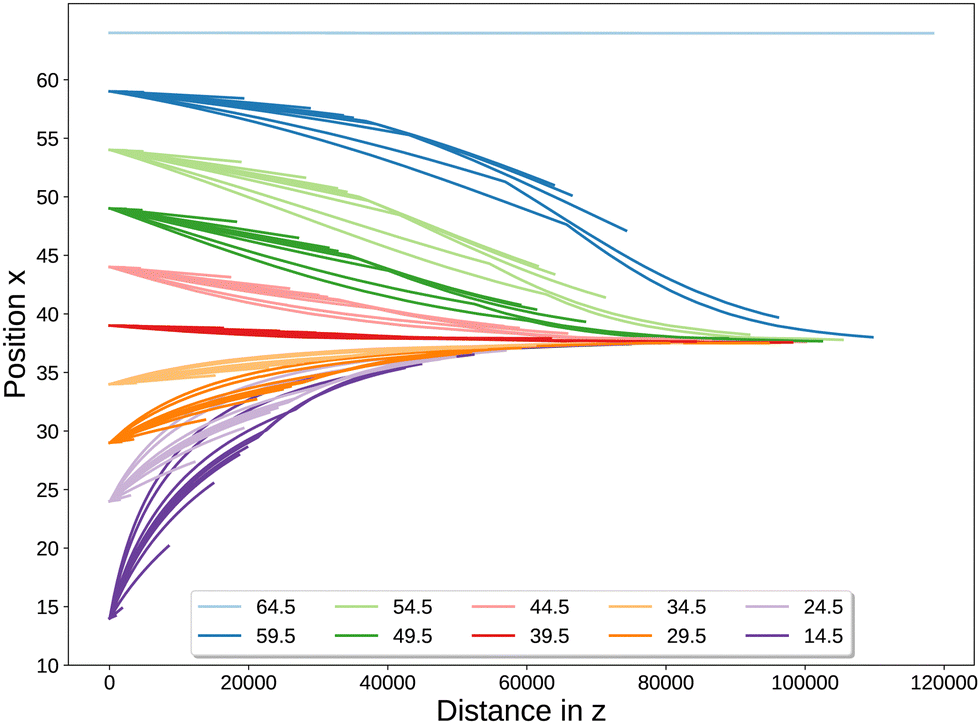Click the dark orange legend line for 29.5
Viewport: 980px width, 724px height.
[x=630, y=636]
